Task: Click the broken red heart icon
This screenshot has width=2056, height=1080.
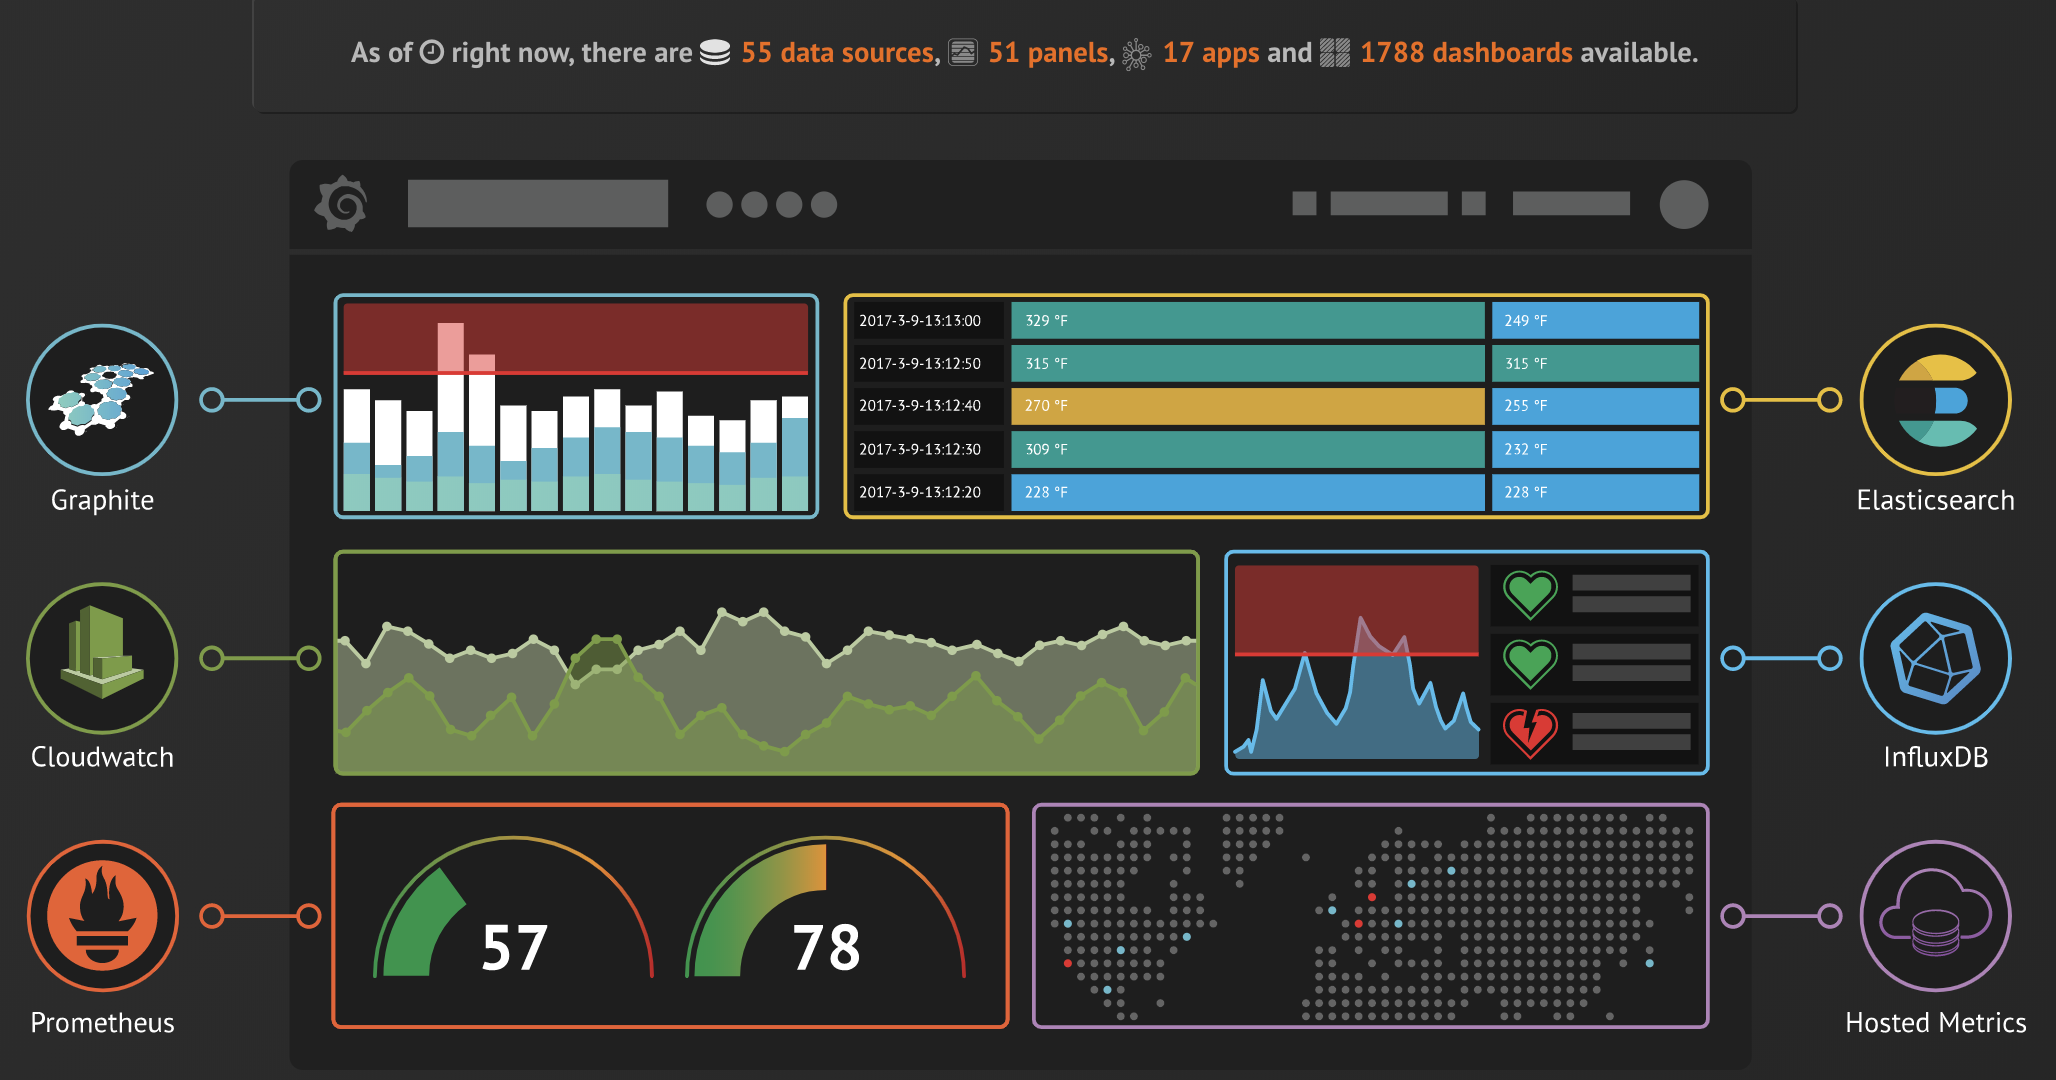Action: pyautogui.click(x=1530, y=731)
